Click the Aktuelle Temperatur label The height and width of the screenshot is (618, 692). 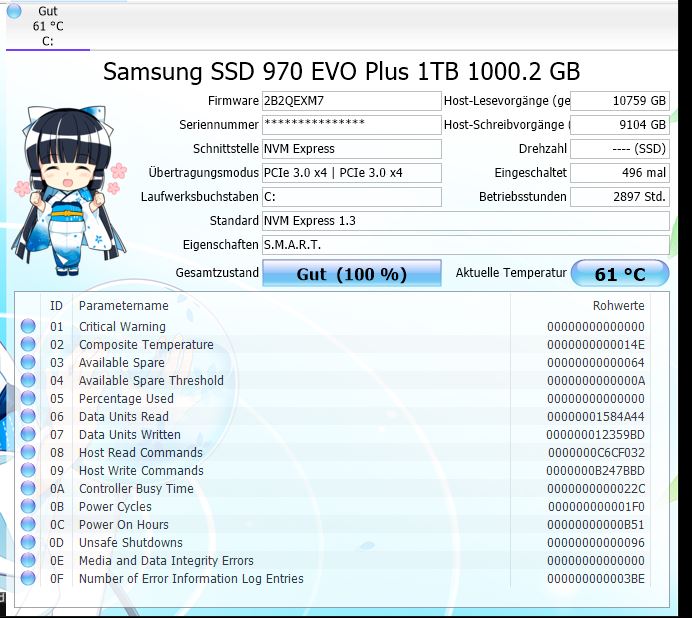(x=511, y=273)
